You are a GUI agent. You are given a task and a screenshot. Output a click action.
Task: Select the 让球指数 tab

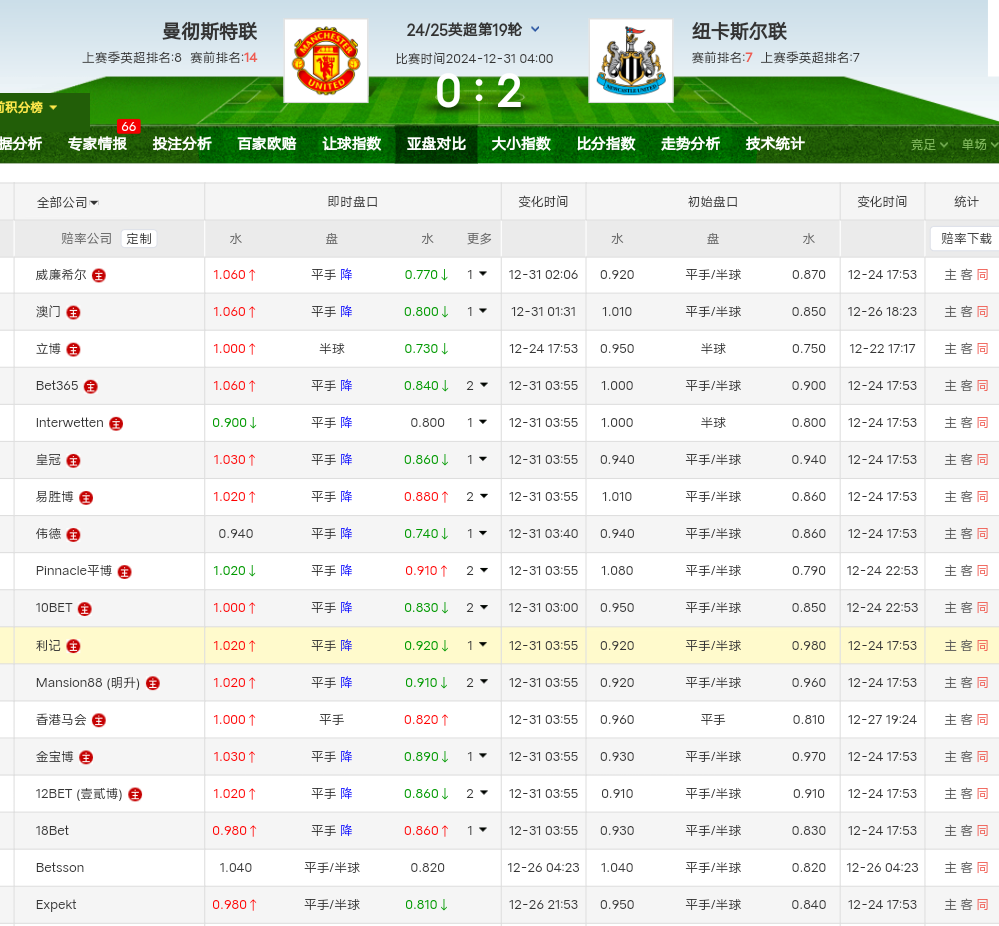[x=352, y=144]
